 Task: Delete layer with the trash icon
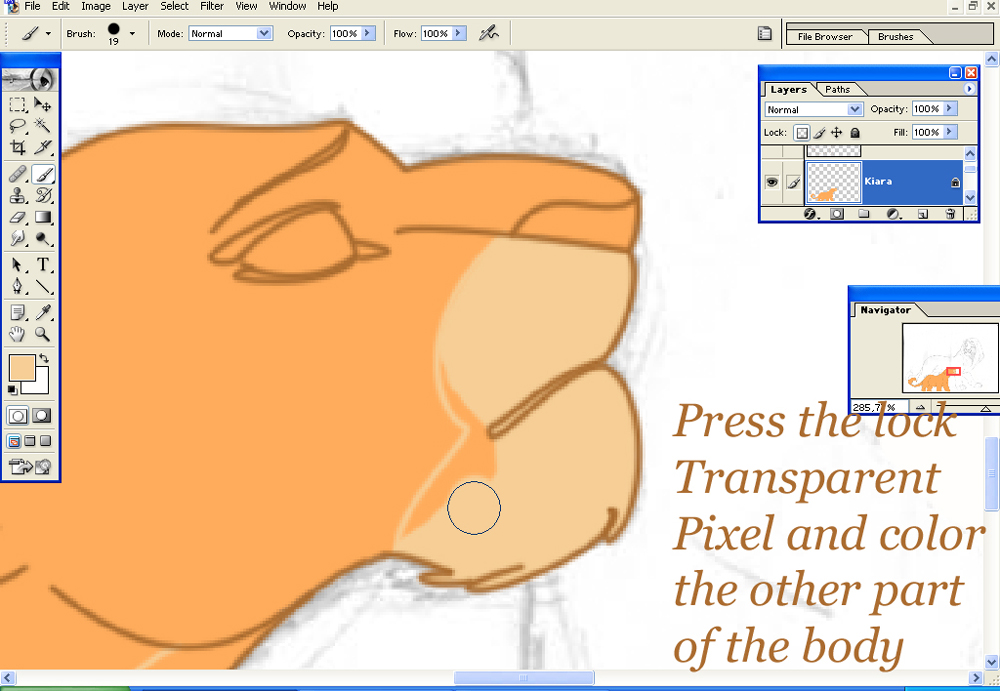click(950, 214)
